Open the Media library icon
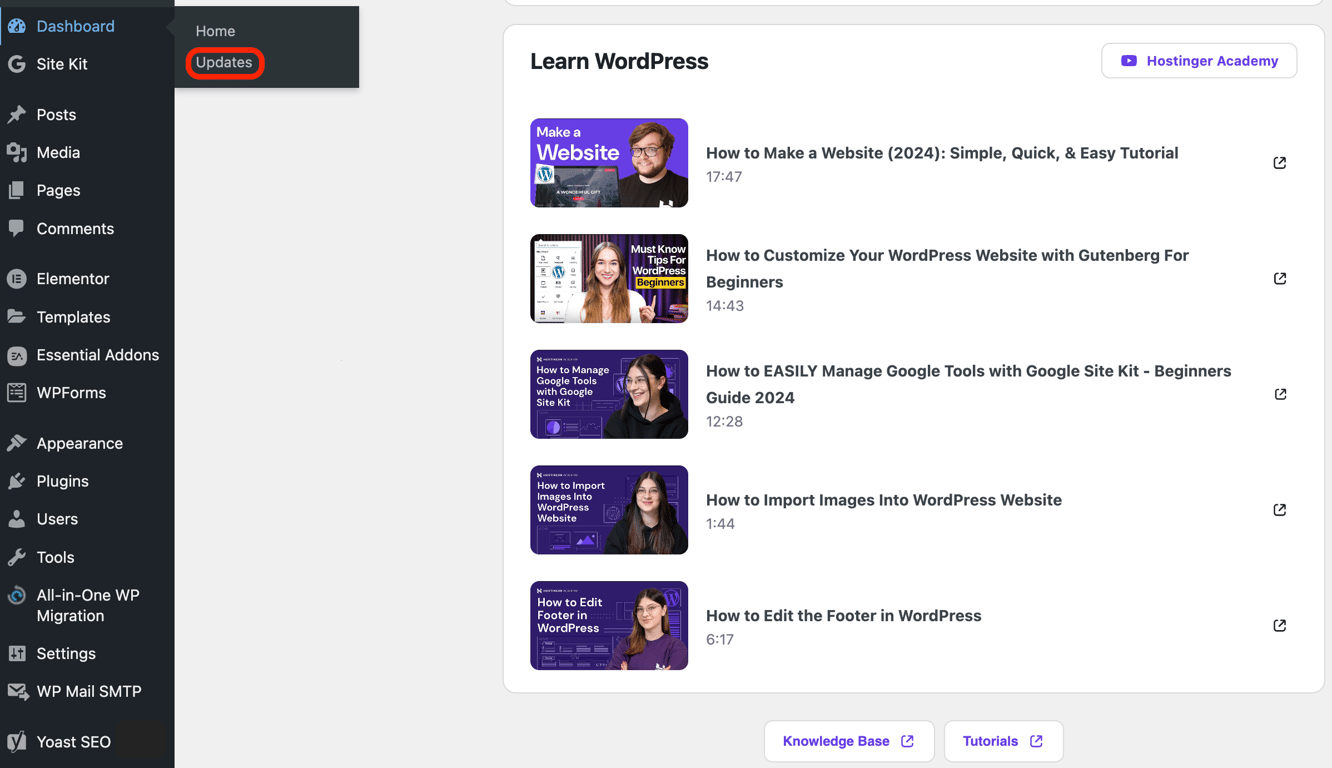Viewport: 1332px width, 768px height. 18,152
